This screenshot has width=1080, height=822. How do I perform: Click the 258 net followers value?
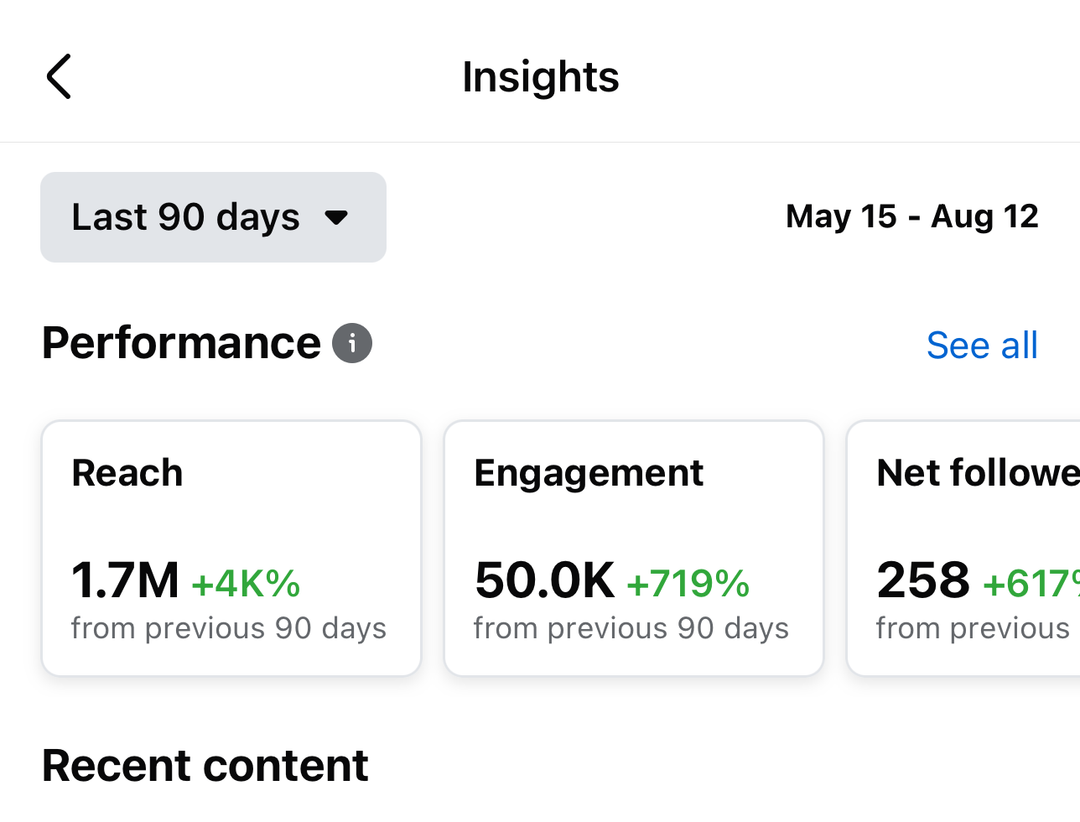[922, 581]
